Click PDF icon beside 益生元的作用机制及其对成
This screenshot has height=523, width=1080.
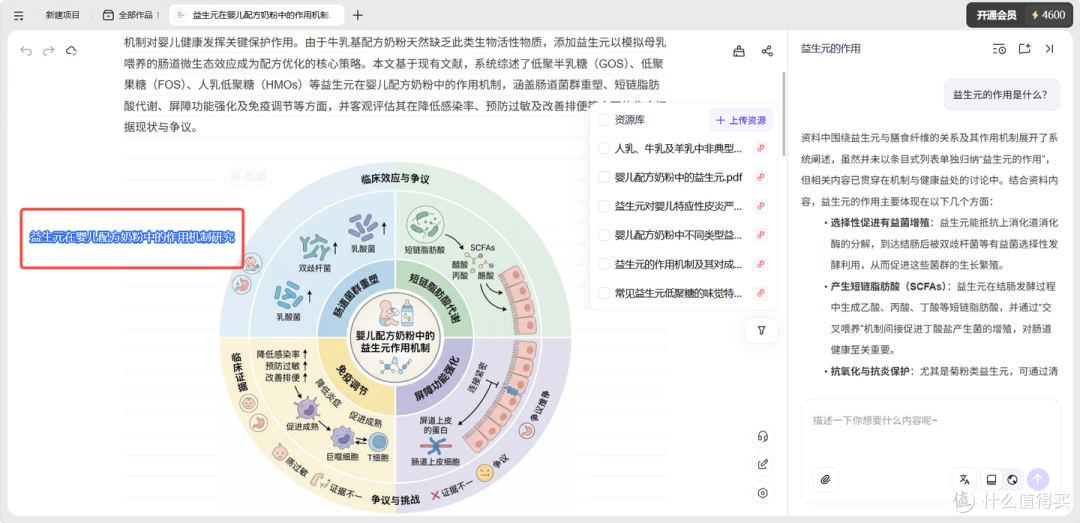(x=761, y=264)
